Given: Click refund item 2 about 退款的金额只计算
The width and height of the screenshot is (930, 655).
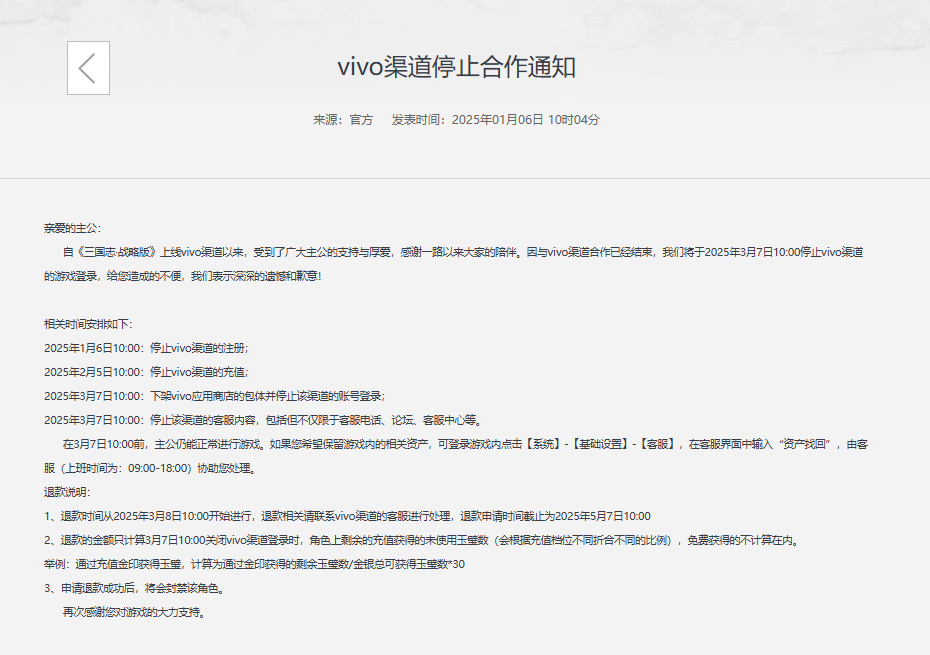Looking at the screenshot, I should coord(423,540).
